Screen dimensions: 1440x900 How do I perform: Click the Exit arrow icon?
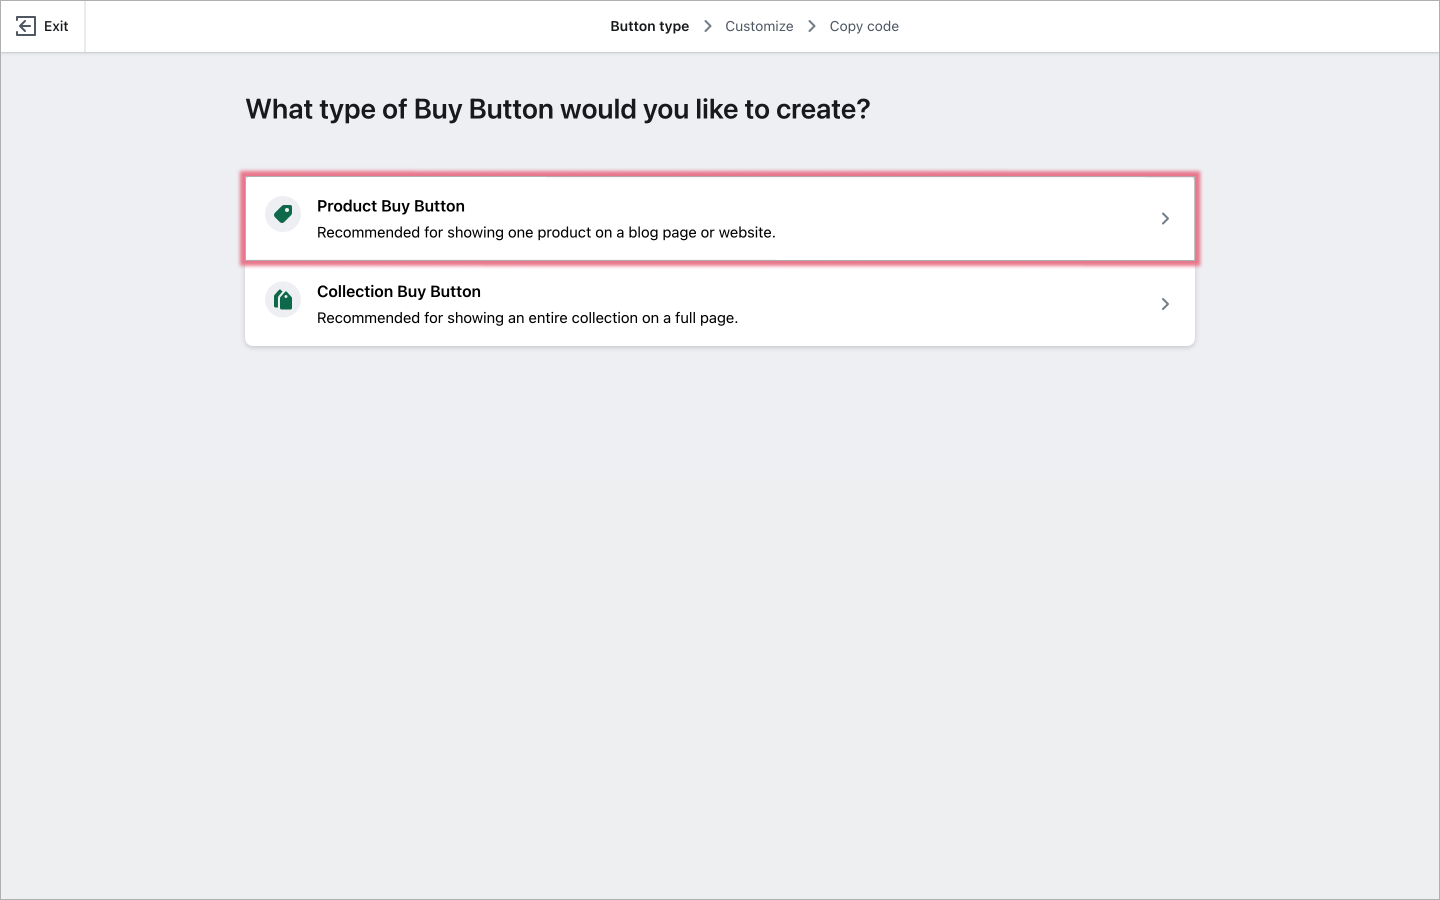click(x=26, y=26)
